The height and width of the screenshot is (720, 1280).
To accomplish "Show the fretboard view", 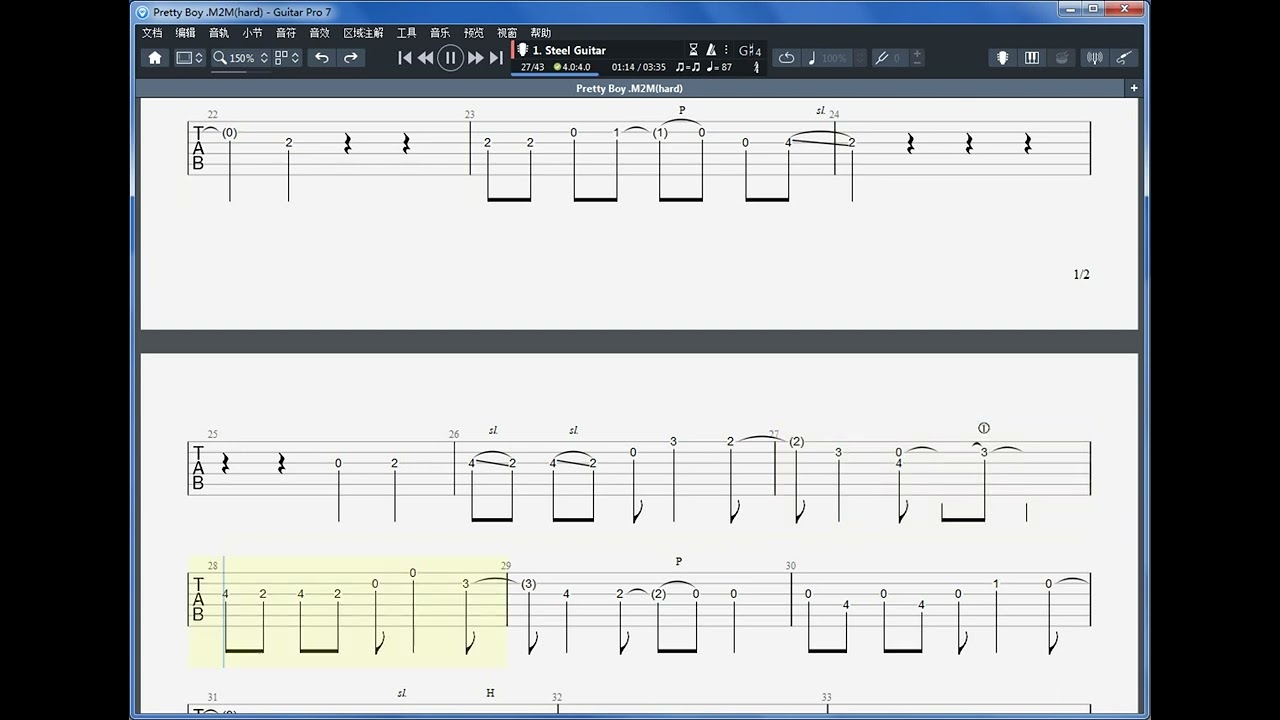I will click(1002, 58).
